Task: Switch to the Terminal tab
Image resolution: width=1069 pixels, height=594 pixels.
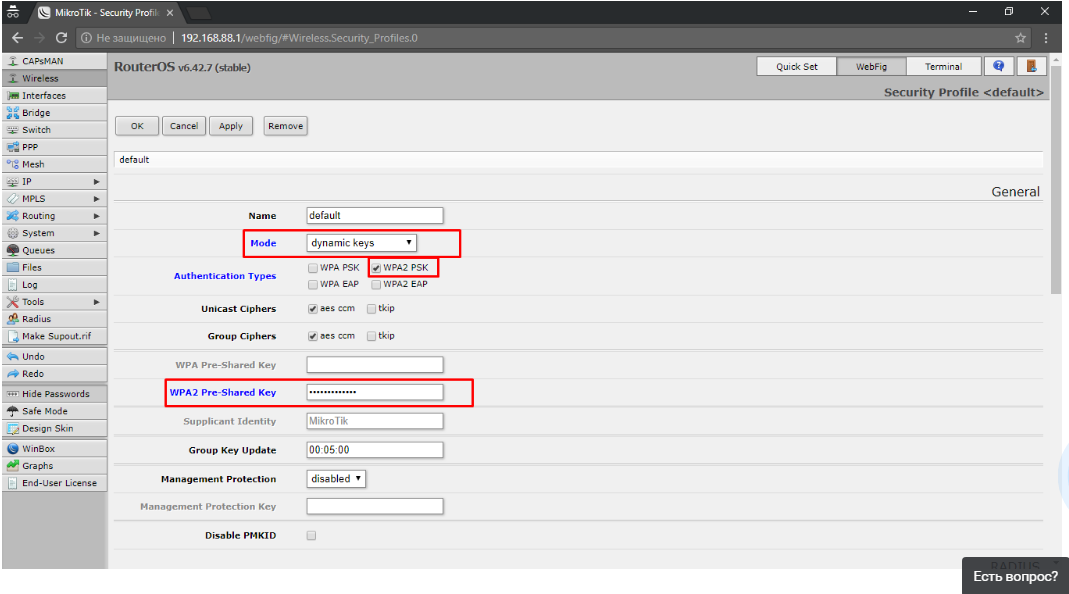Action: coord(943,67)
